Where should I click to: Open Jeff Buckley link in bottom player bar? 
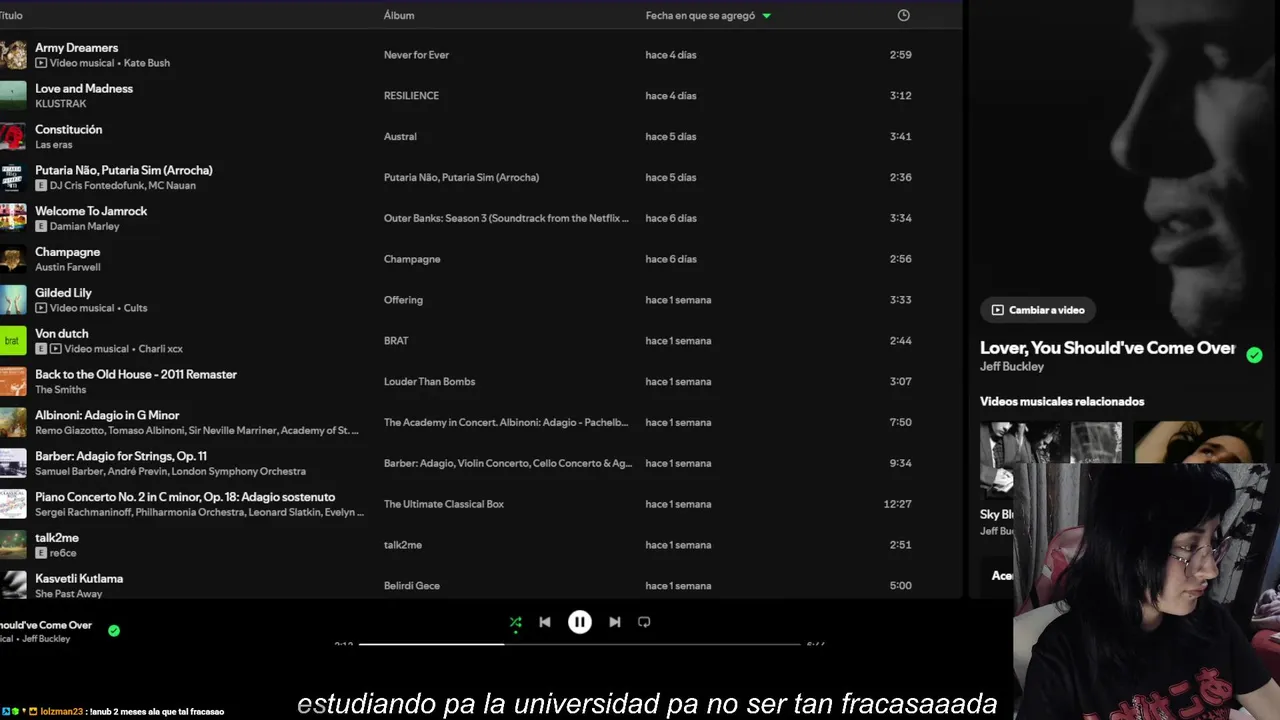click(46, 639)
